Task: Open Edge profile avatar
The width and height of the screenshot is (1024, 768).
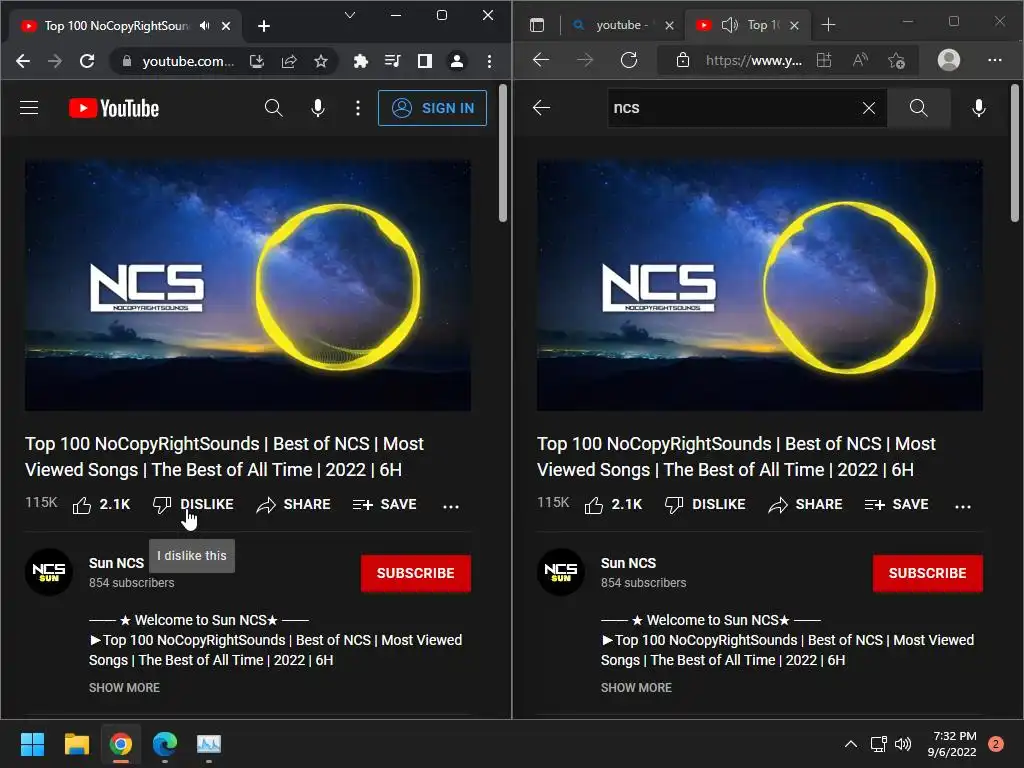Action: pos(949,60)
